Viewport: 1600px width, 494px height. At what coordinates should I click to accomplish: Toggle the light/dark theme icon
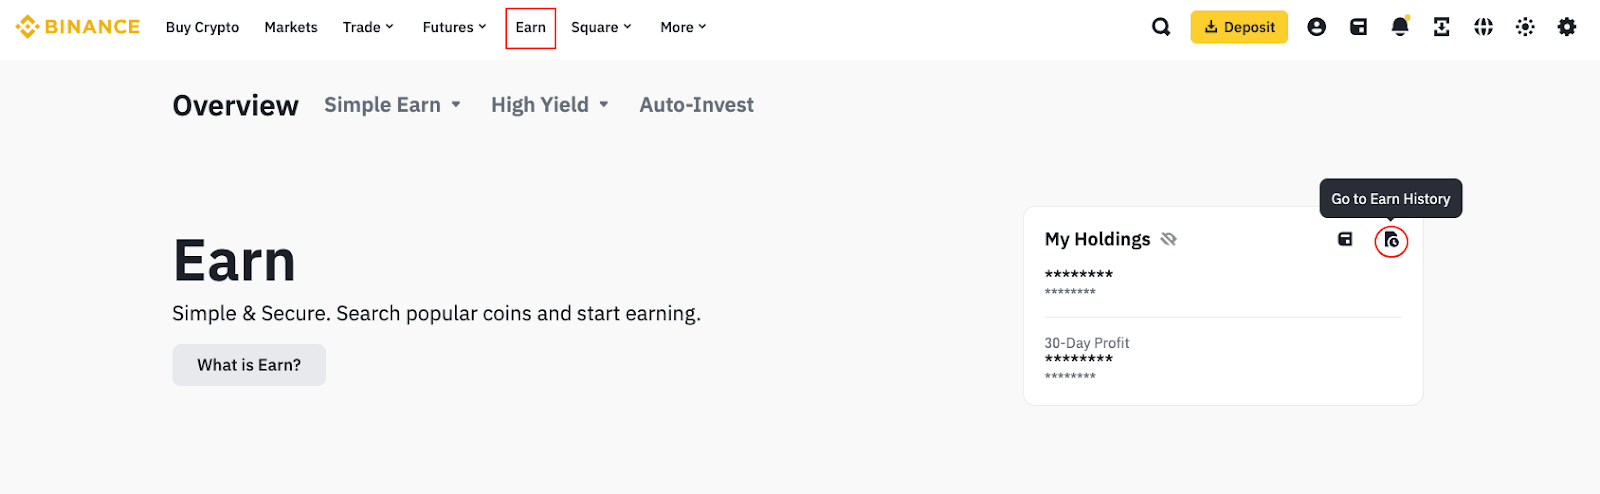point(1525,27)
